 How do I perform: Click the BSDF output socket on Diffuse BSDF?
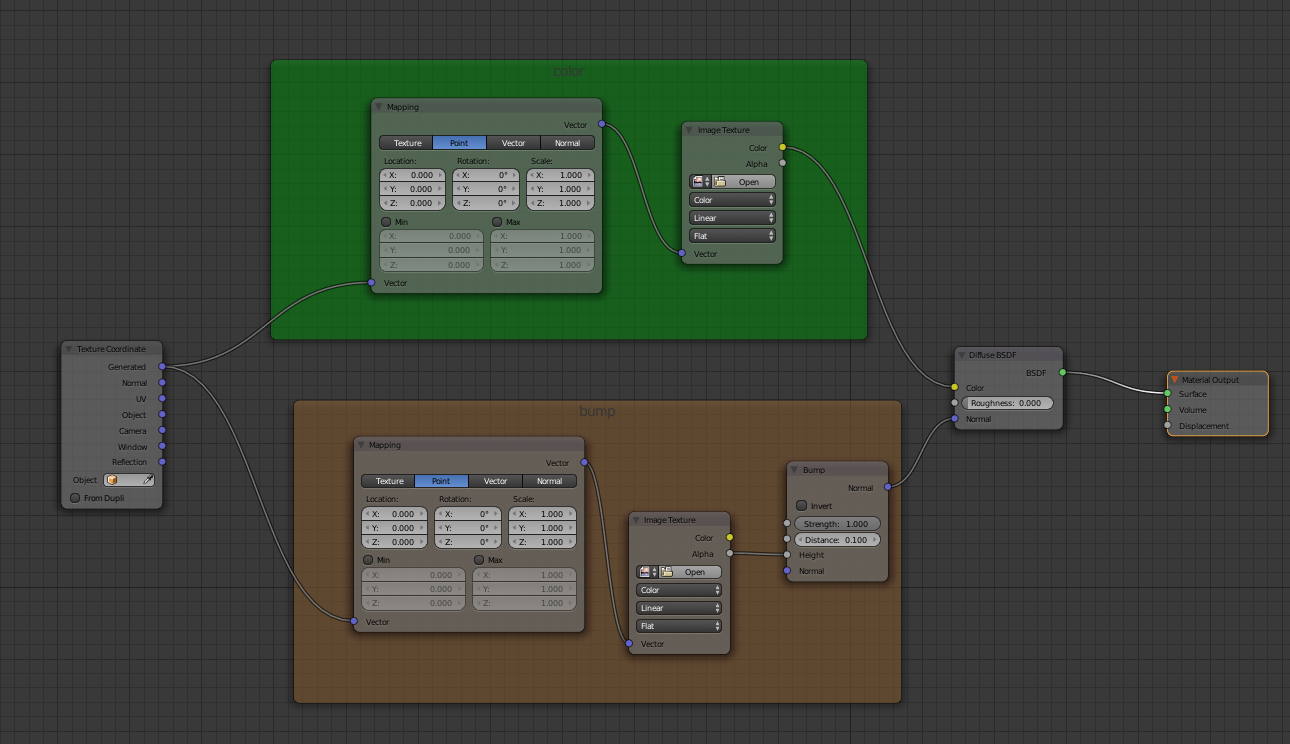(x=1063, y=372)
